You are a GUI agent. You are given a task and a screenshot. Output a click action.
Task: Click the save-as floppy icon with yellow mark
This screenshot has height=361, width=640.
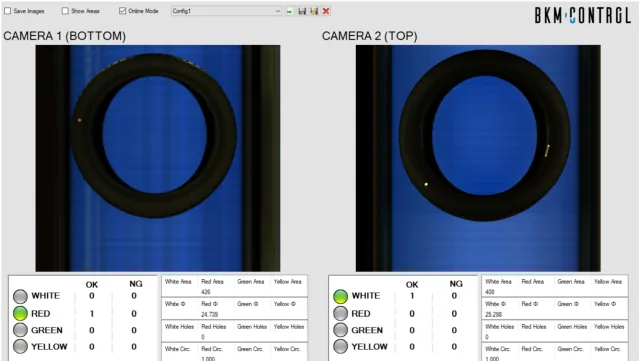coord(314,11)
